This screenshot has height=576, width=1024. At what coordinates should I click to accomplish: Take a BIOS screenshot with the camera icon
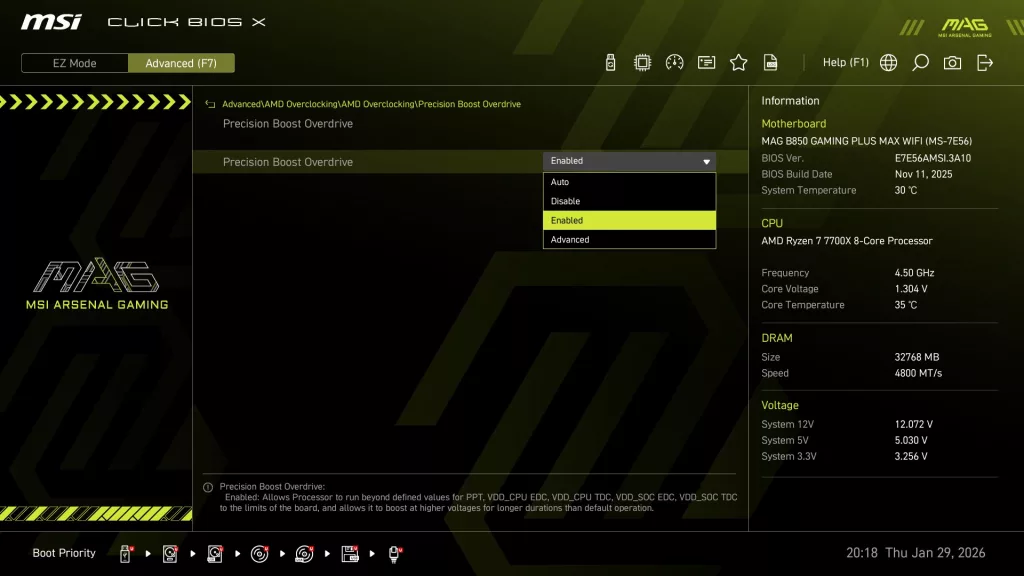(x=952, y=61)
